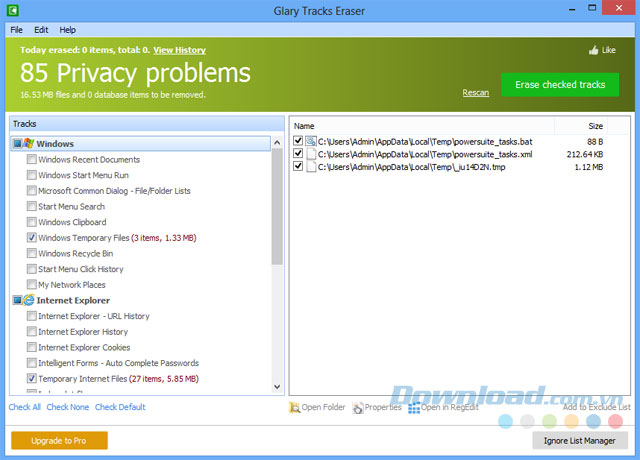
Task: Check Windows Start Menu Run
Action: 31,175
